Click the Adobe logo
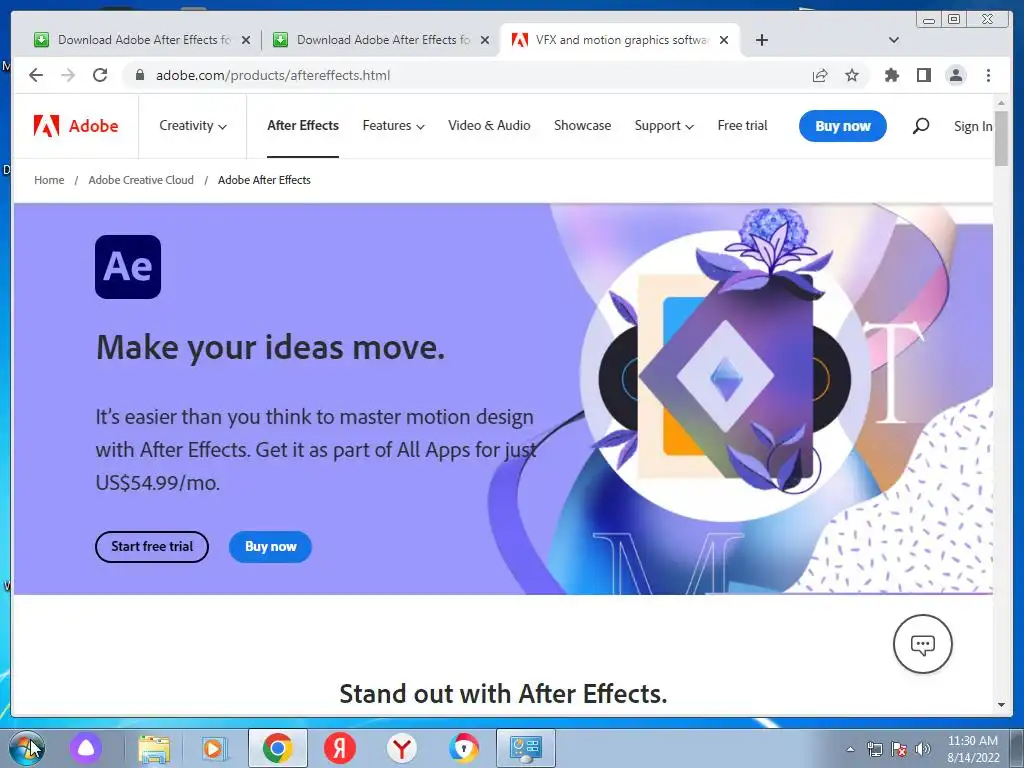 coord(76,125)
